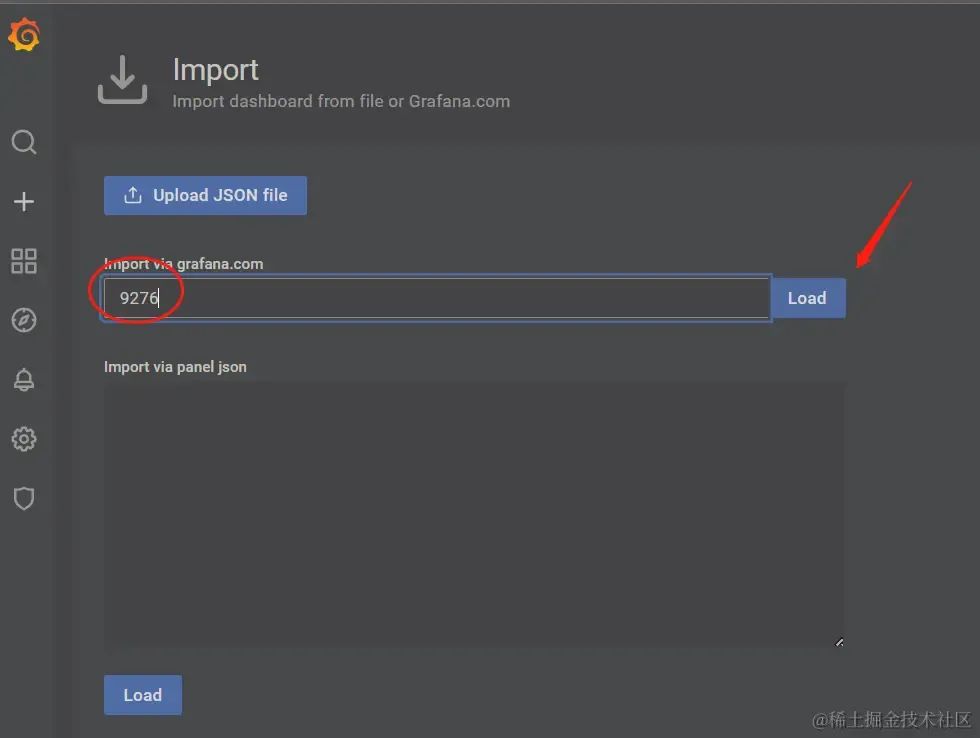The width and height of the screenshot is (980, 738).
Task: Click the Import page heading
Action: click(216, 69)
